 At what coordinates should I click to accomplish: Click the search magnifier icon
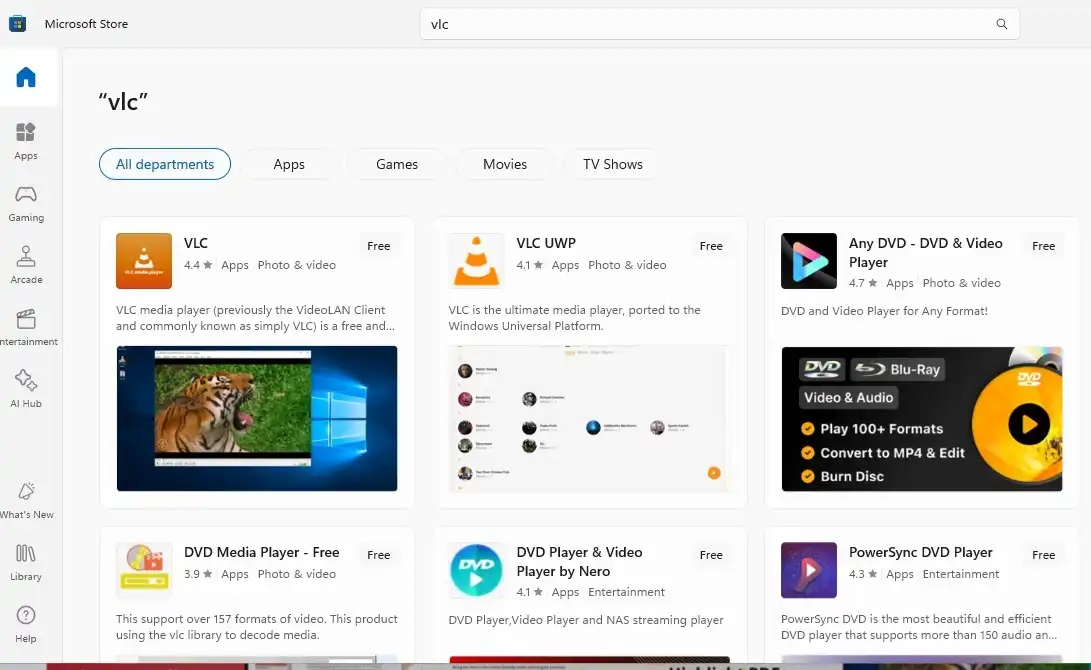click(x=1001, y=24)
